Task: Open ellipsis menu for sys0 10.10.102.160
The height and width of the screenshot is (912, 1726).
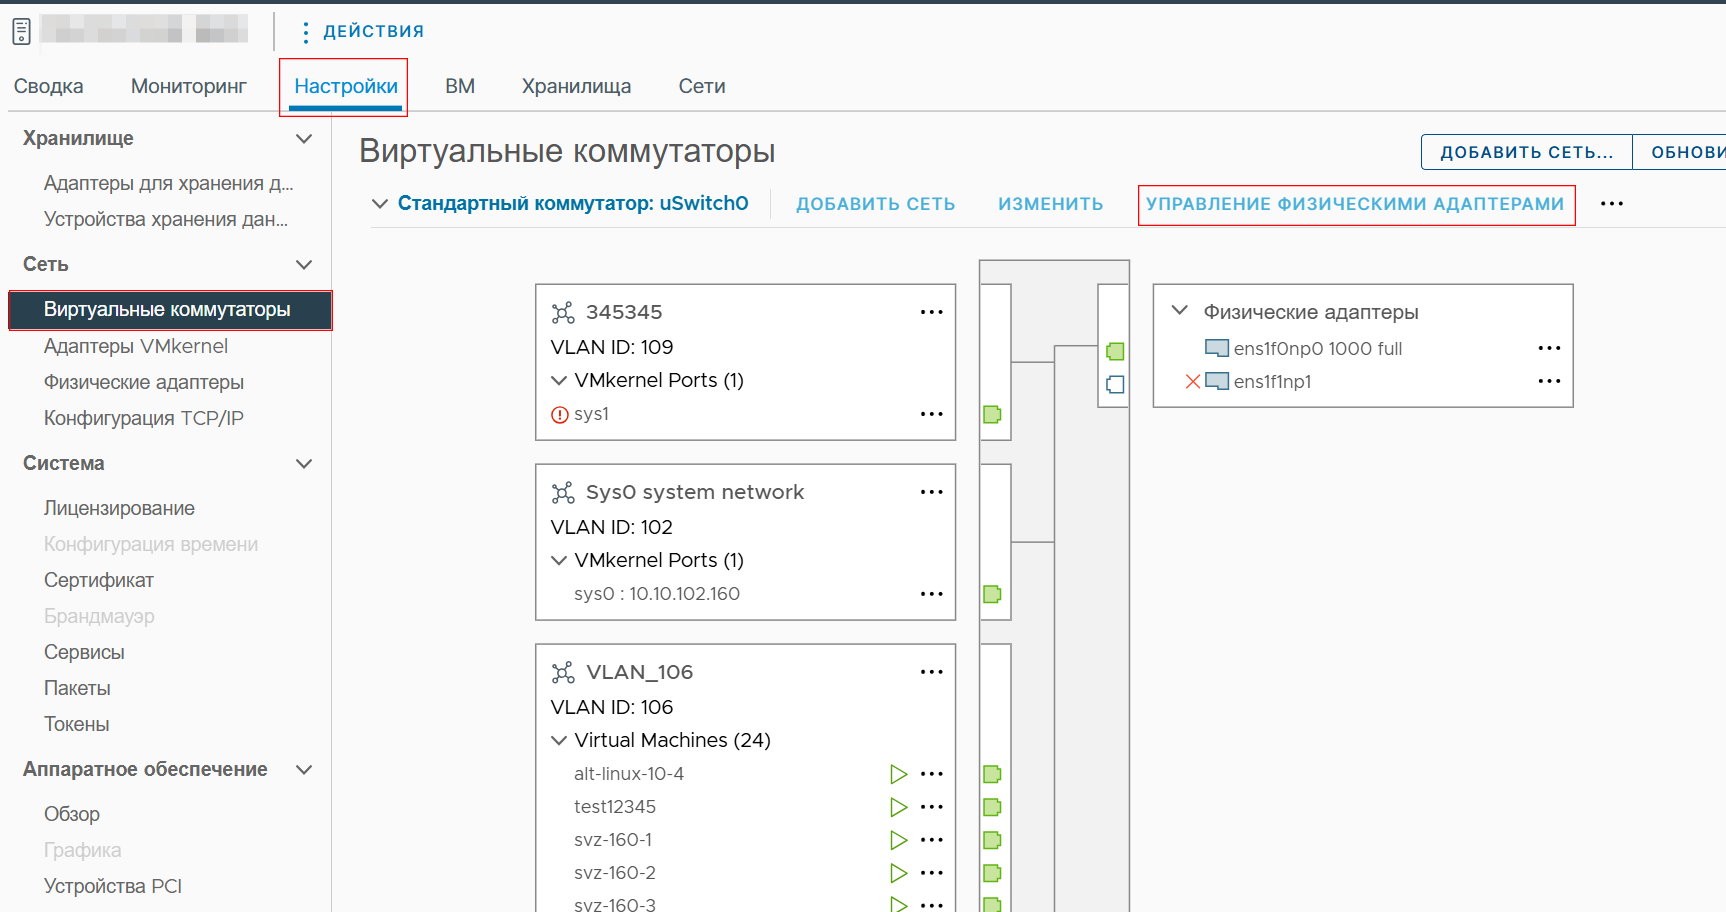Action: pyautogui.click(x=932, y=594)
